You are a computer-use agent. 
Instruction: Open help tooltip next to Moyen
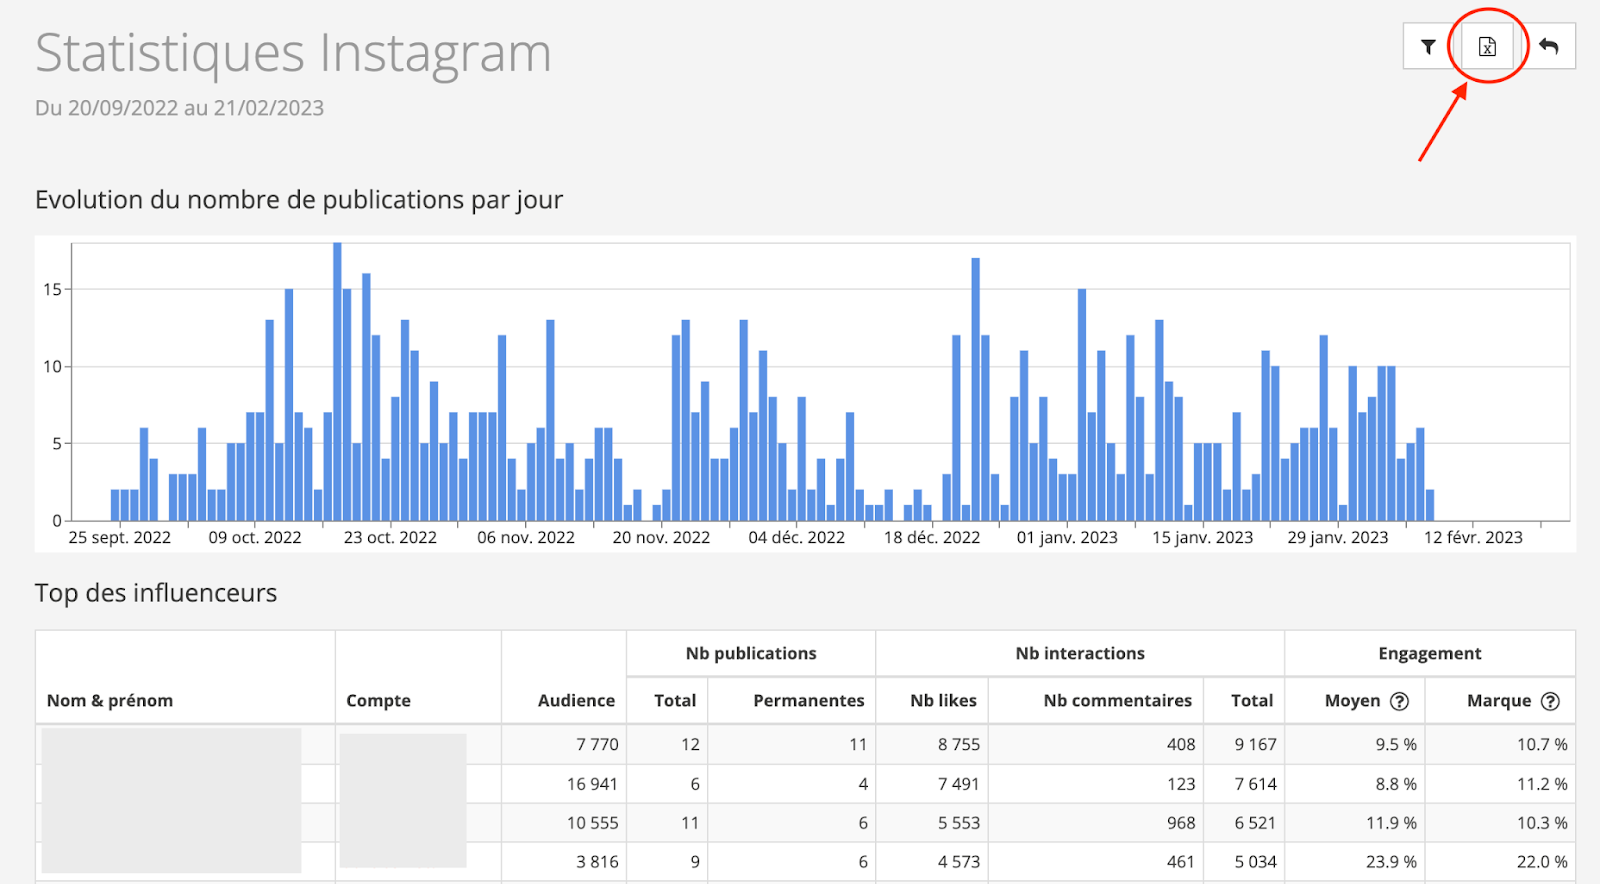click(x=1400, y=701)
